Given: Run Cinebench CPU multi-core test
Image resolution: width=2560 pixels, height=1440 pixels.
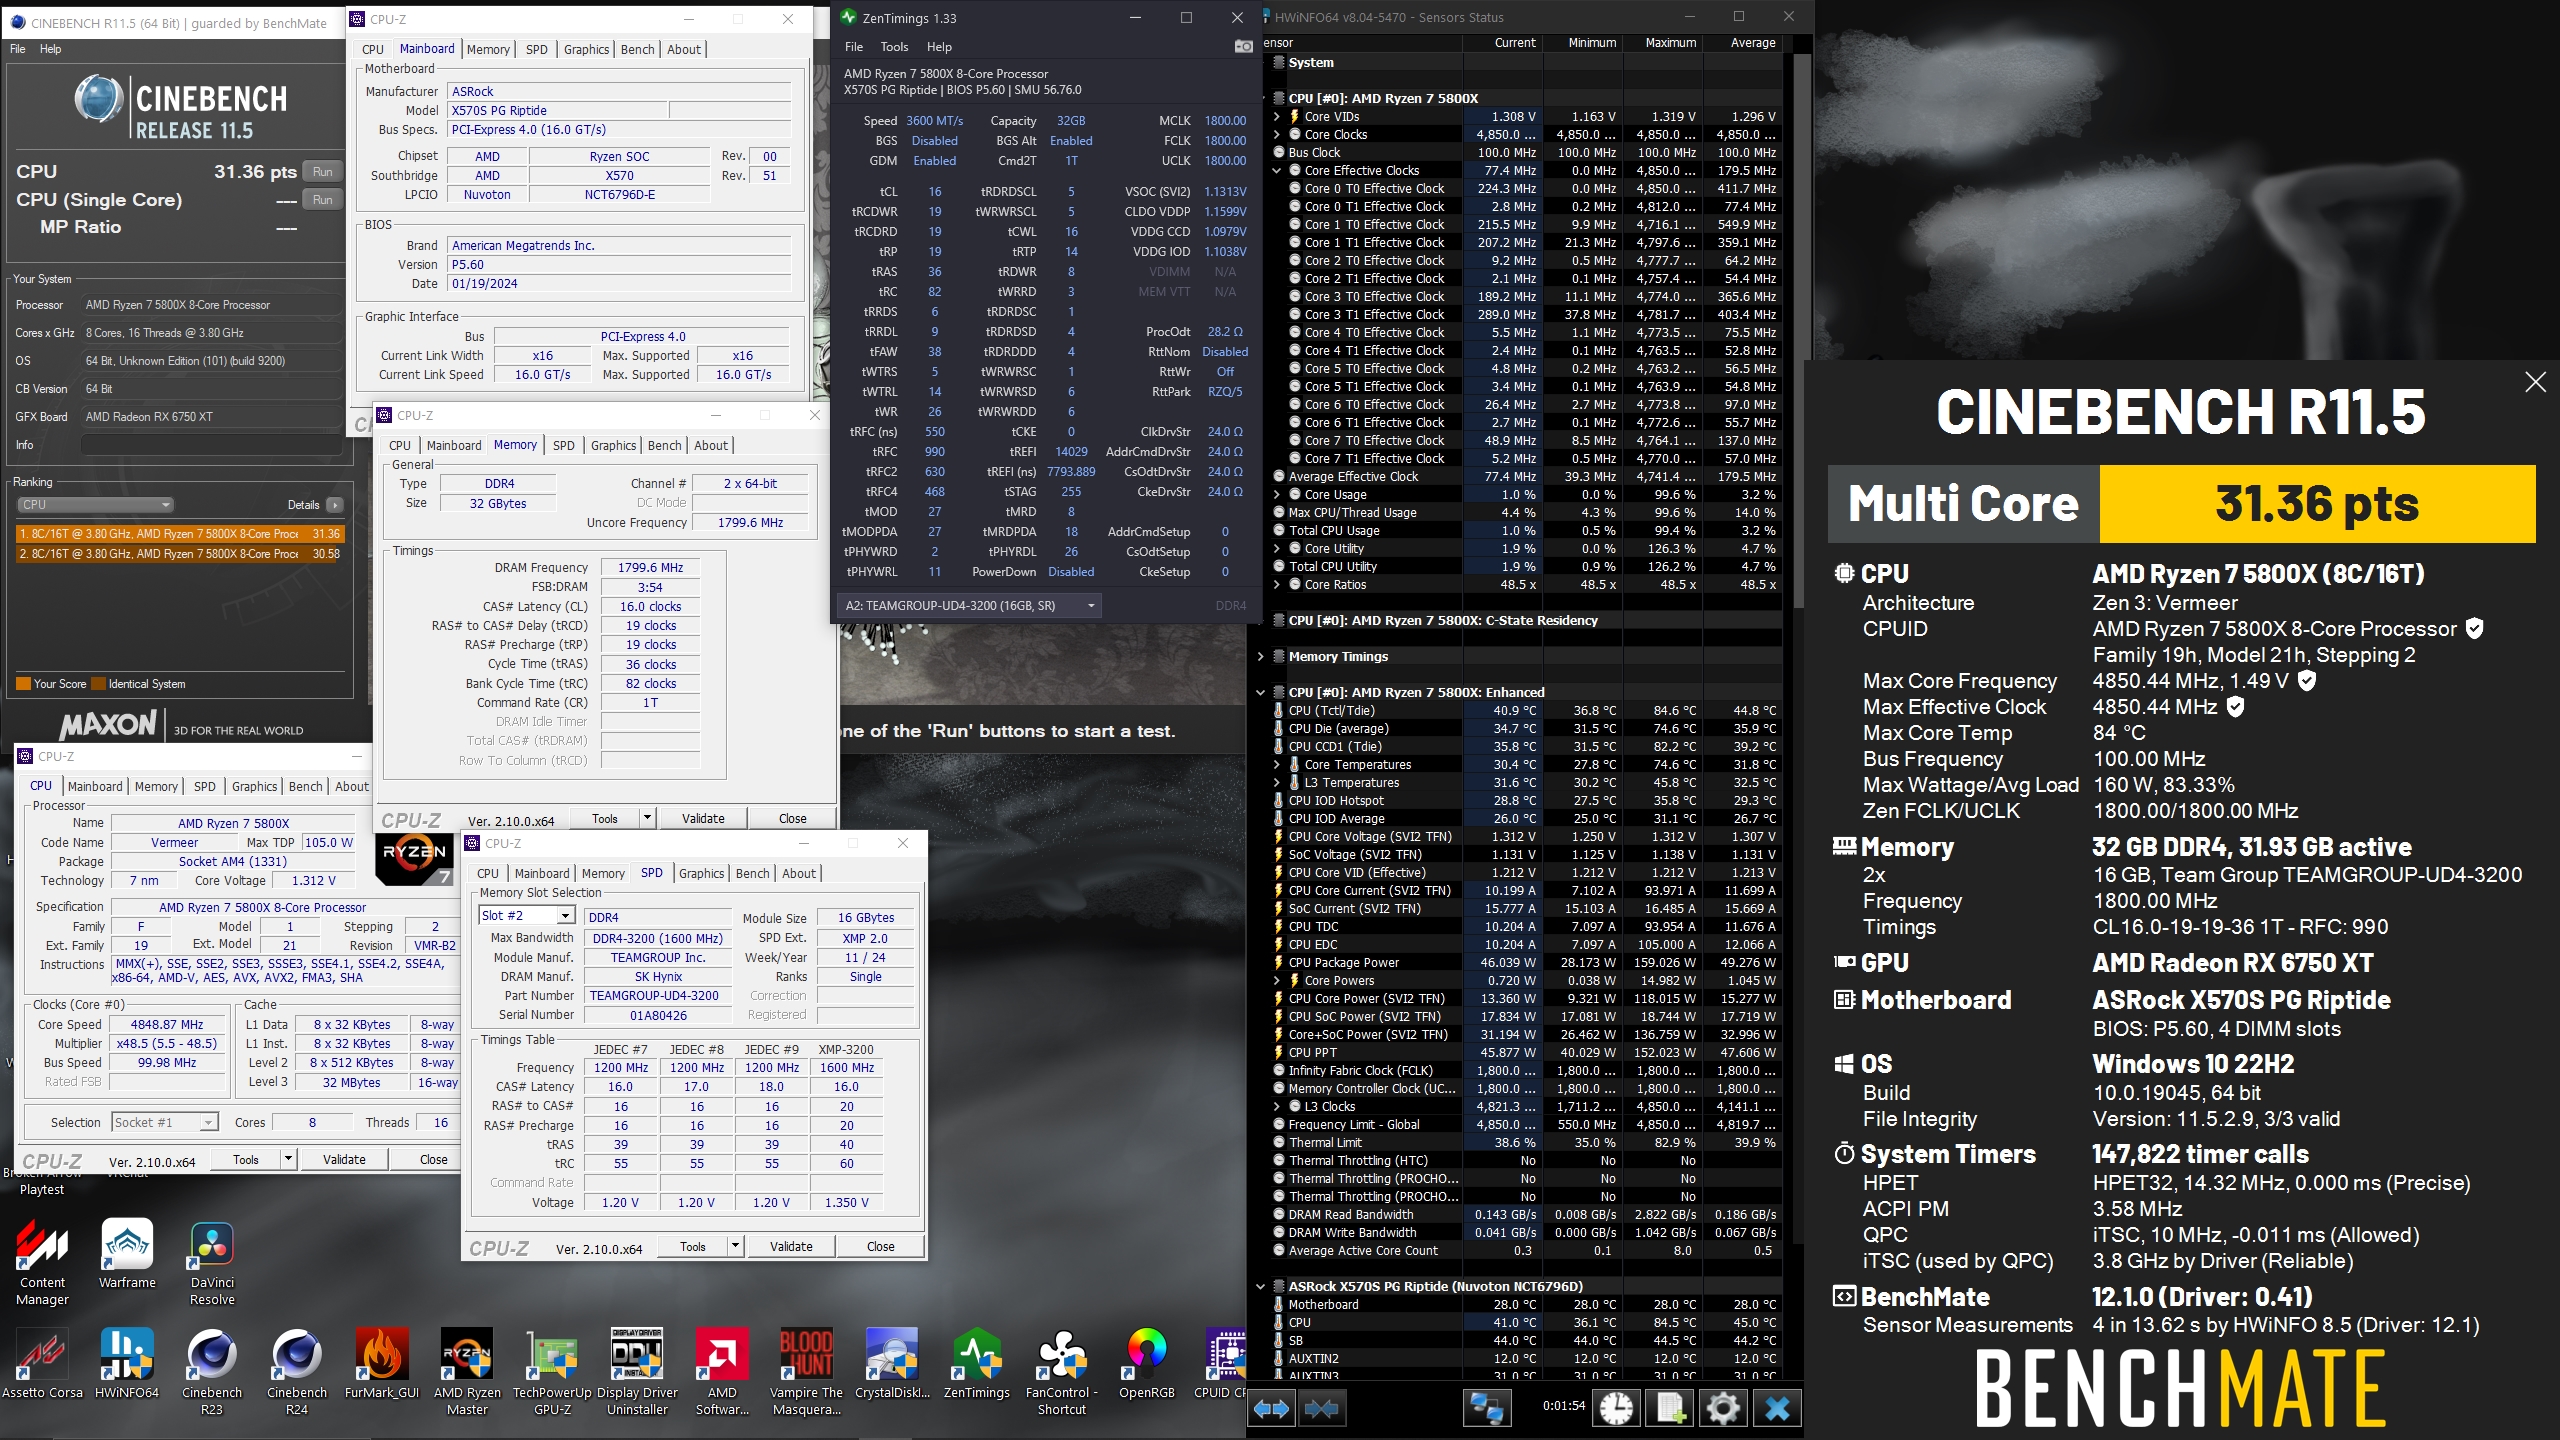Looking at the screenshot, I should (322, 172).
